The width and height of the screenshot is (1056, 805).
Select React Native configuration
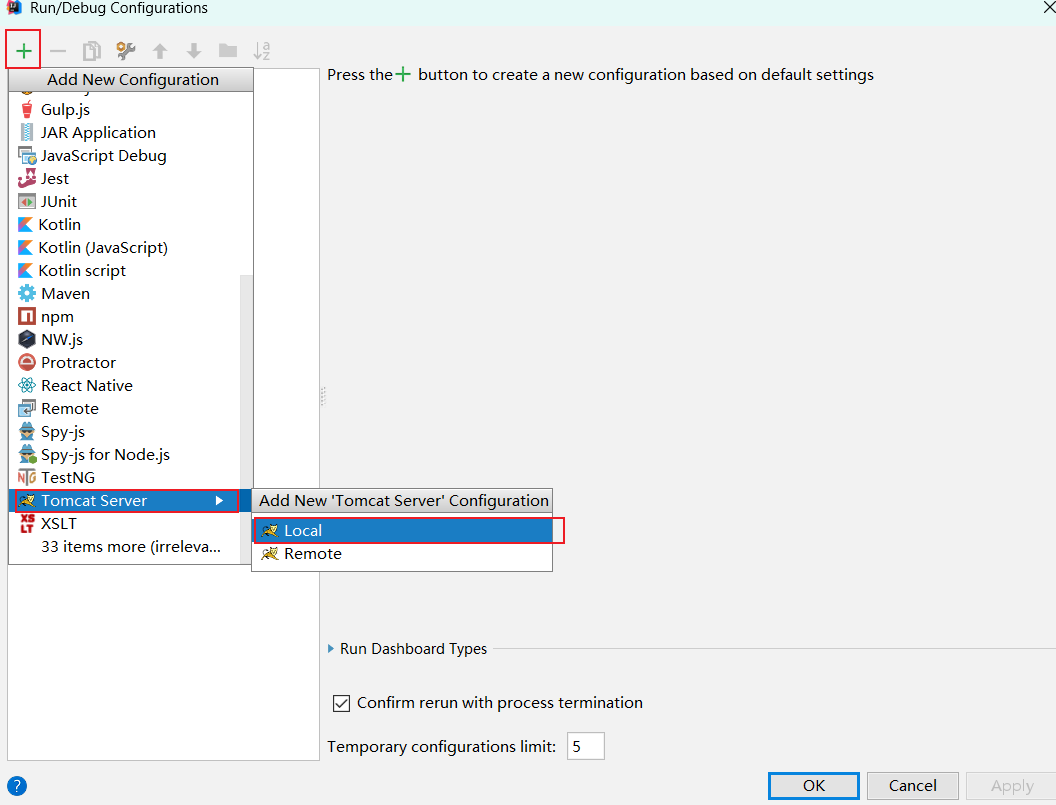[125, 385]
